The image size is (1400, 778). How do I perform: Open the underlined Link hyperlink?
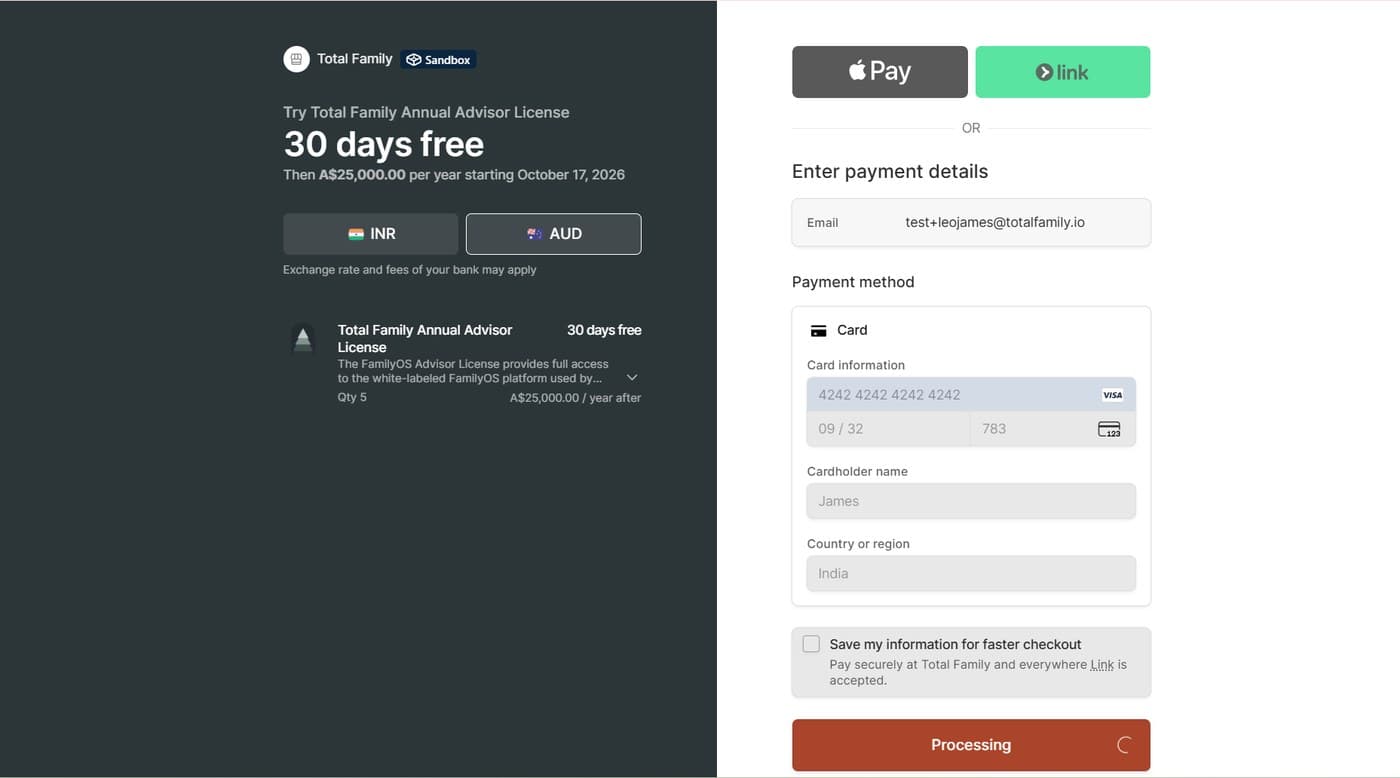pos(1102,665)
